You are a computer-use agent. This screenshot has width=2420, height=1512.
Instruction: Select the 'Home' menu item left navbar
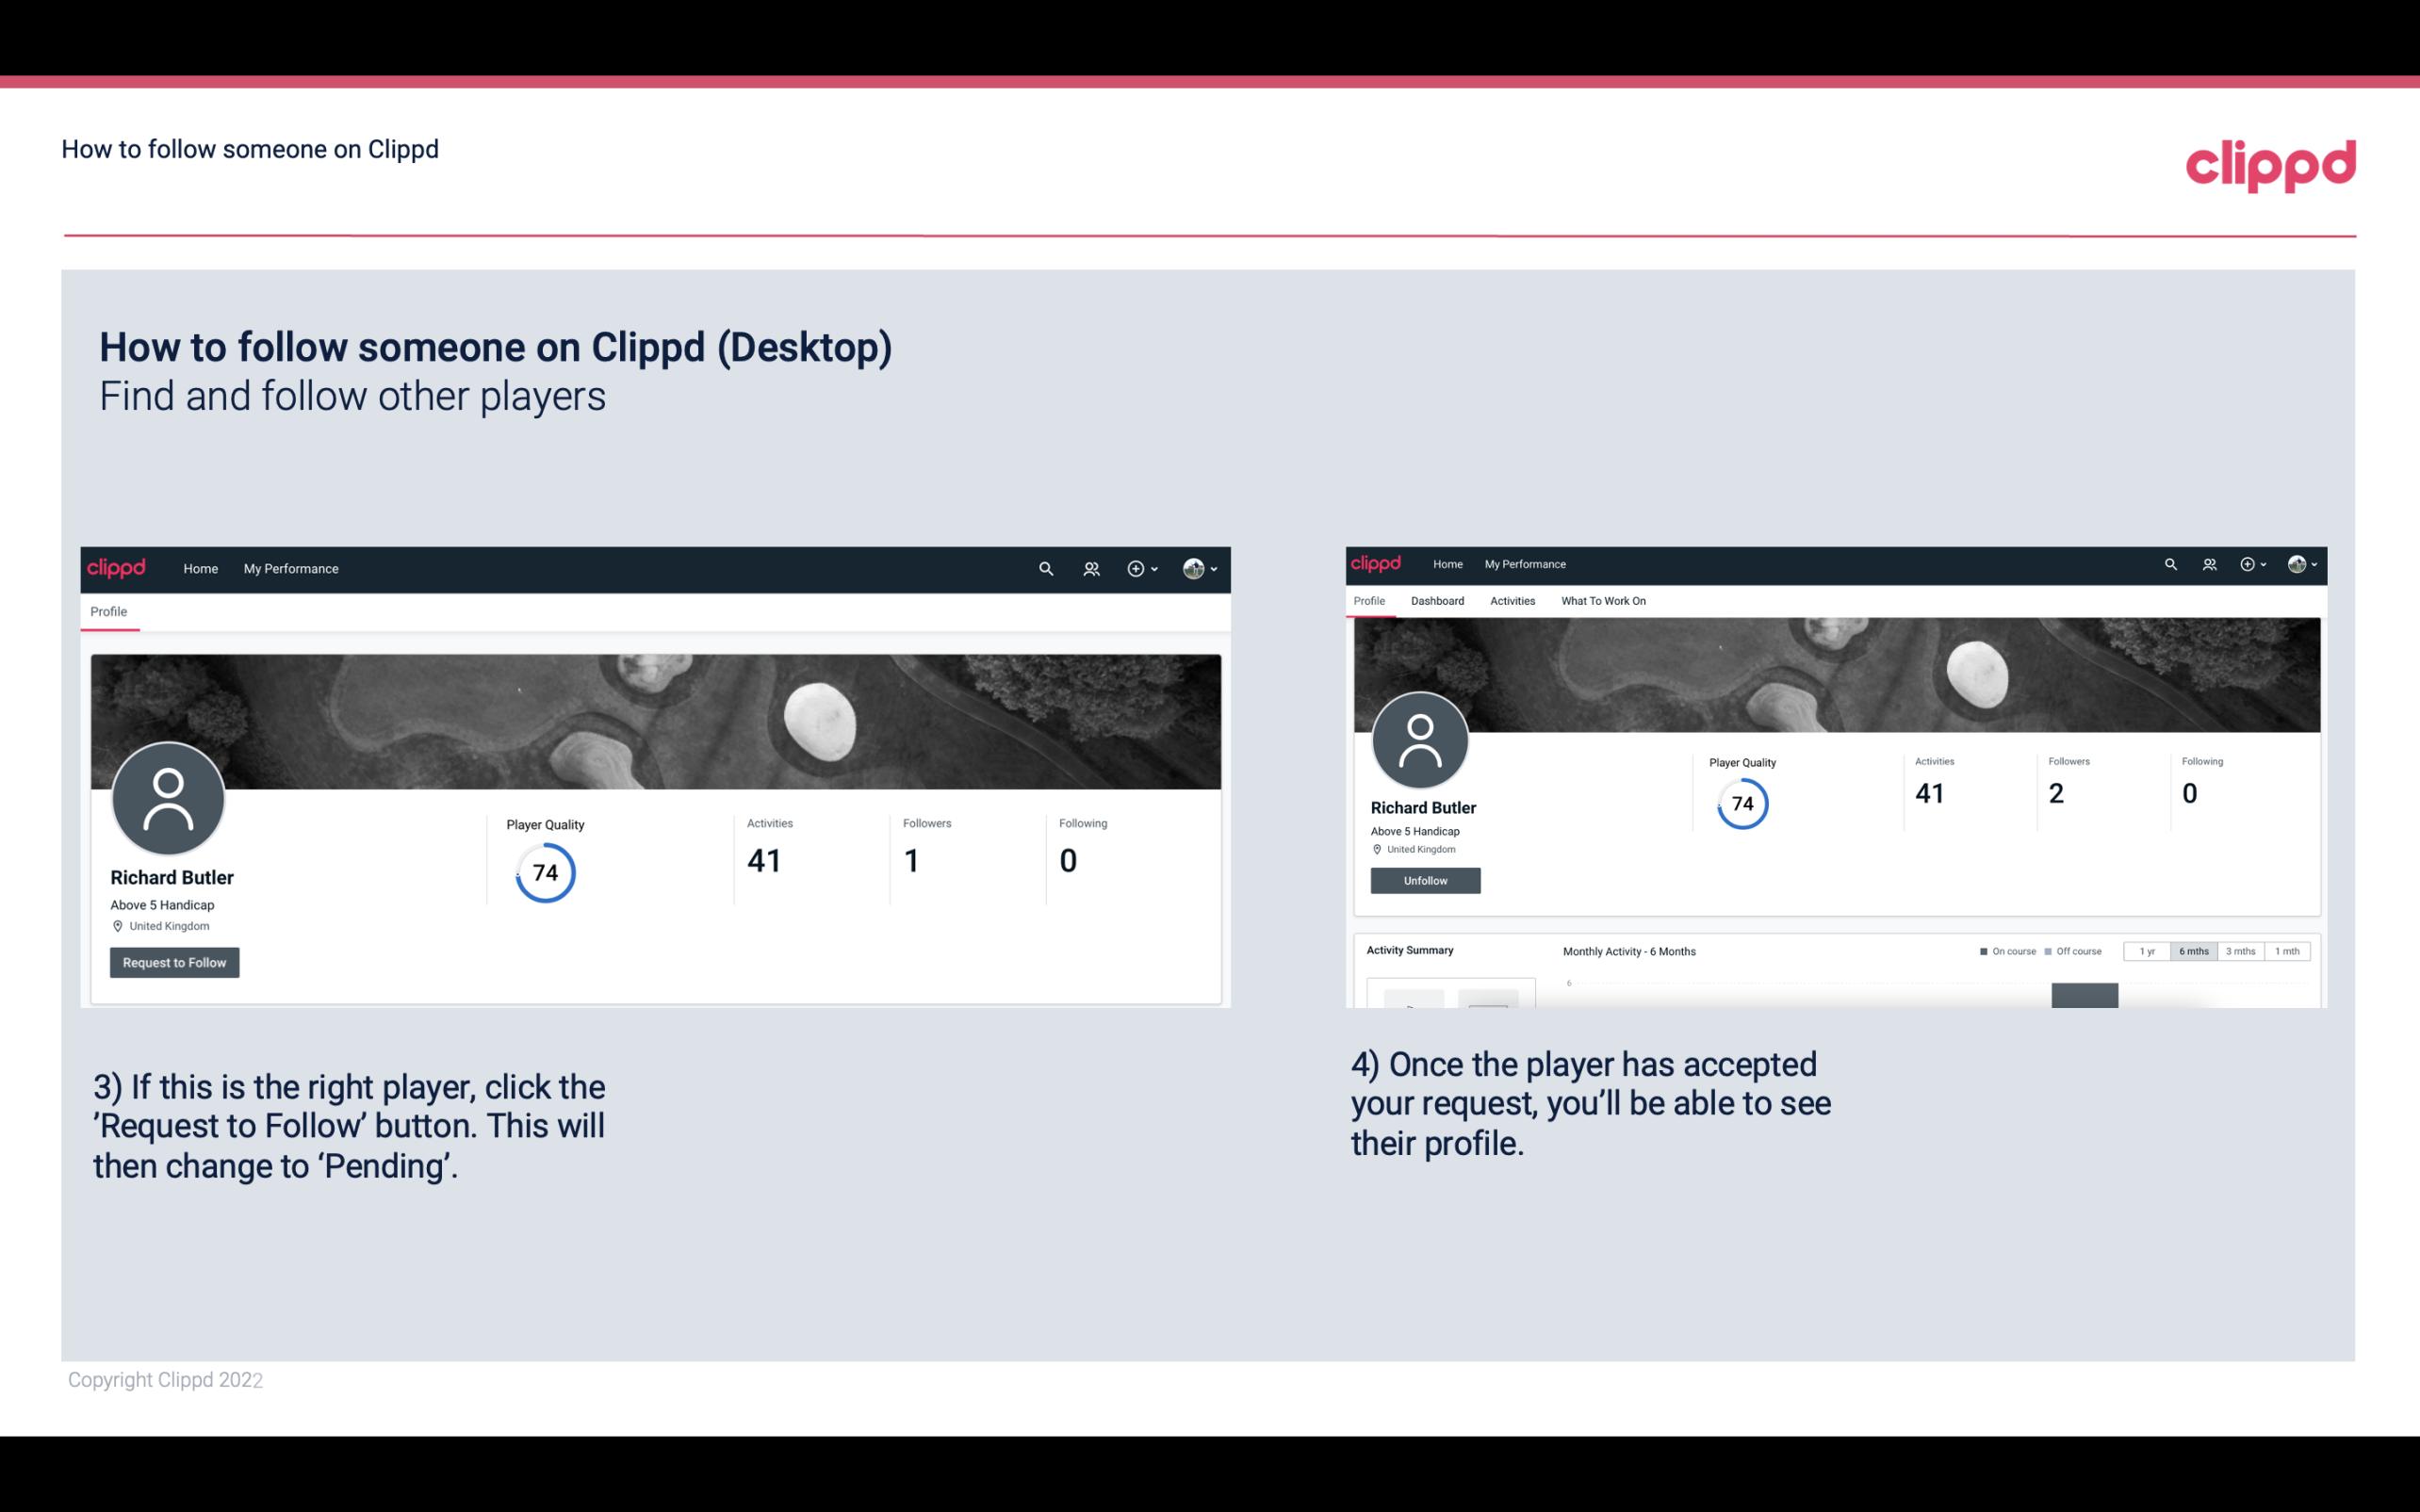(201, 568)
